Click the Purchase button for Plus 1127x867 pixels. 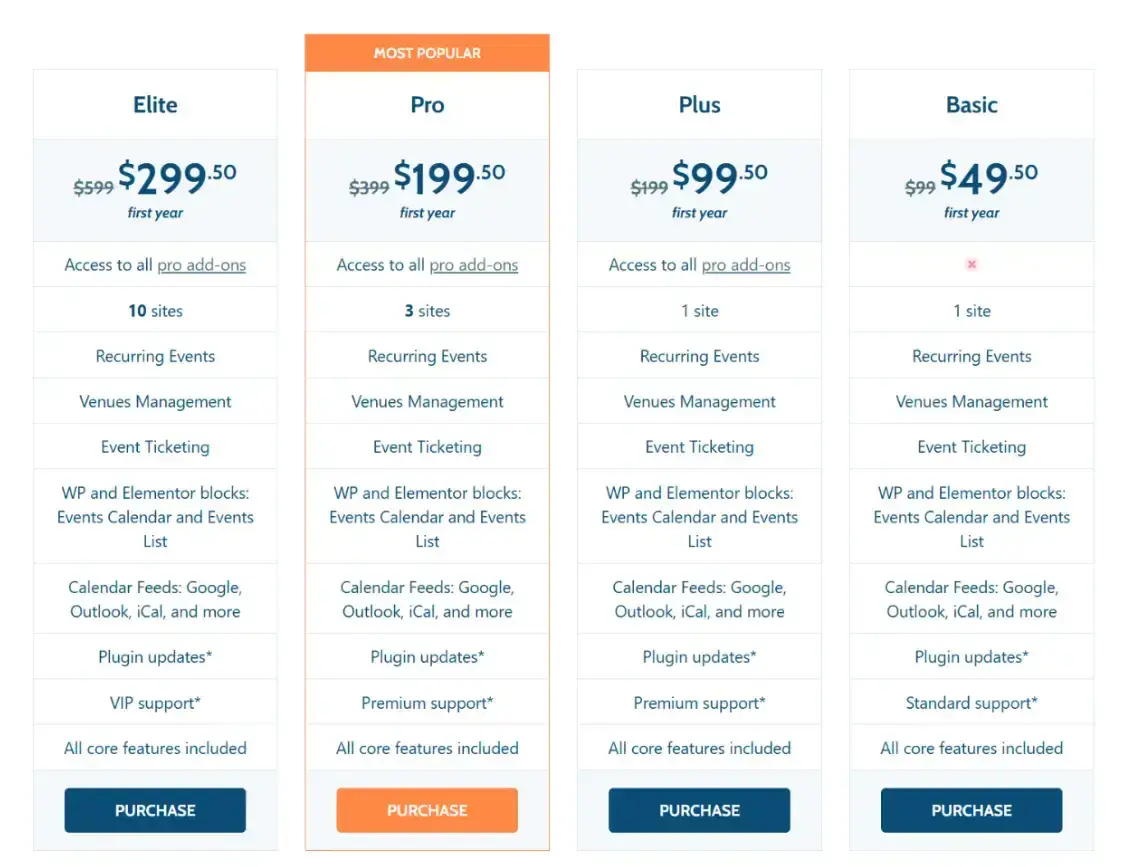(x=699, y=810)
